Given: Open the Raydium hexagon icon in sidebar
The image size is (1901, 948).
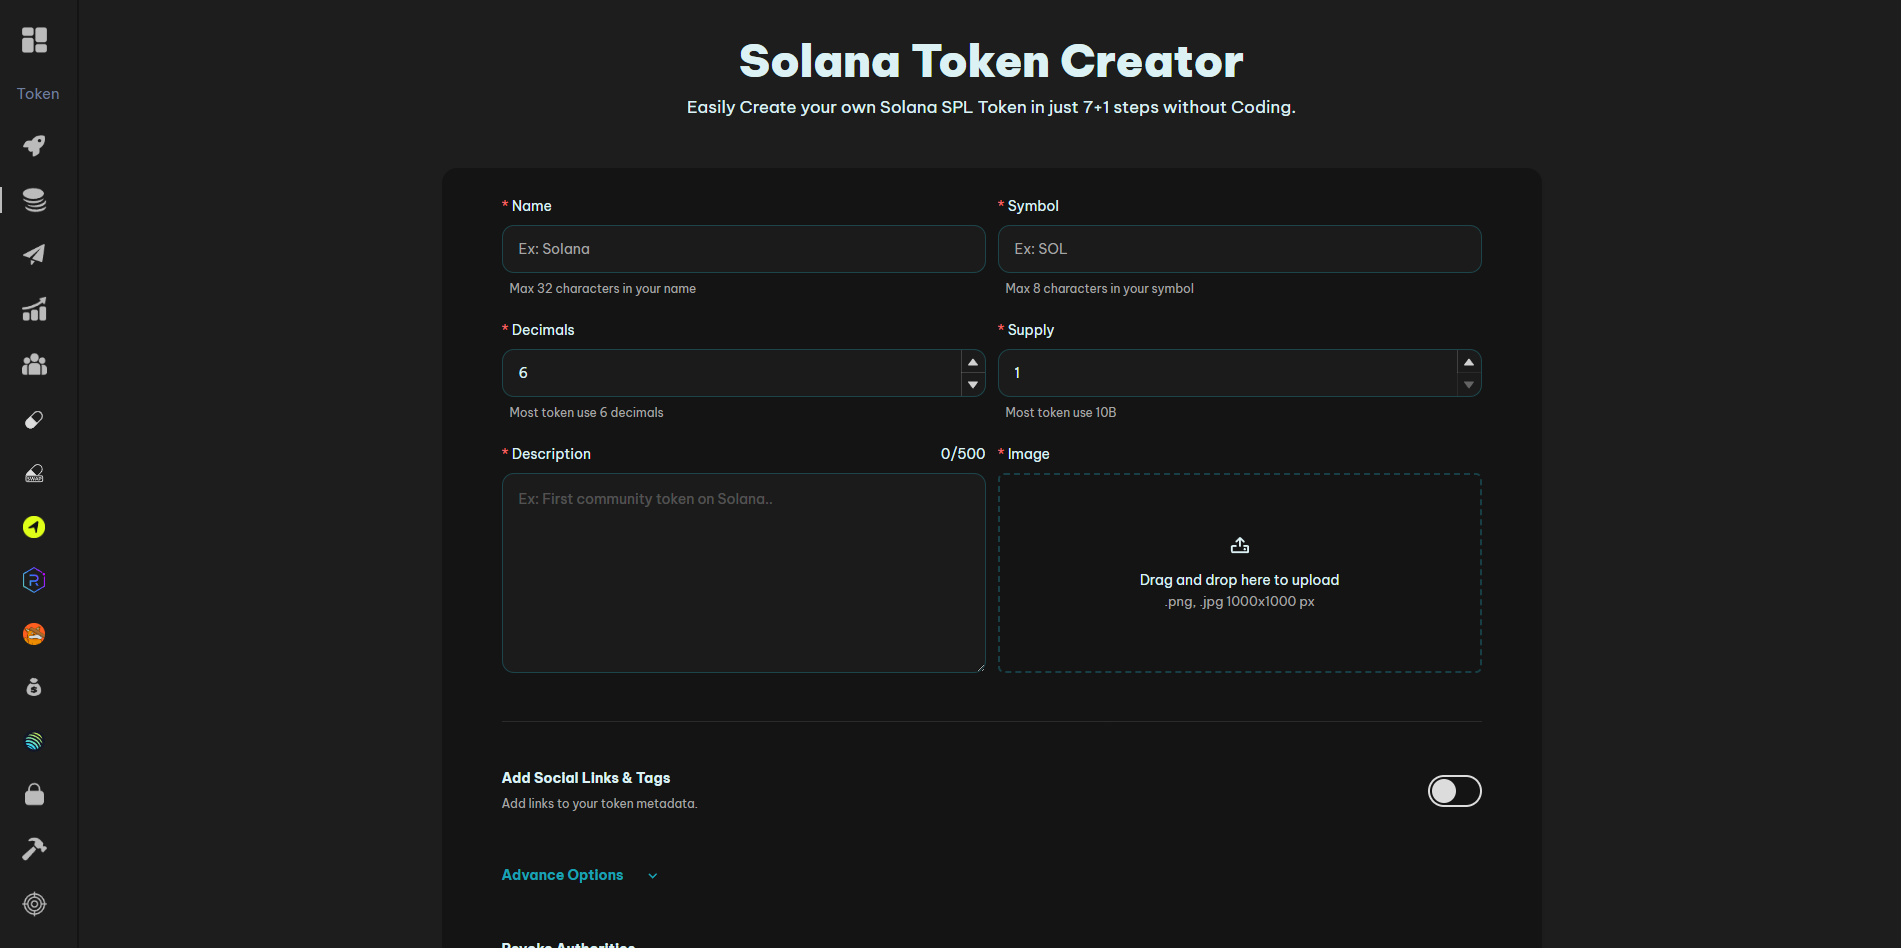Looking at the screenshot, I should pyautogui.click(x=34, y=580).
